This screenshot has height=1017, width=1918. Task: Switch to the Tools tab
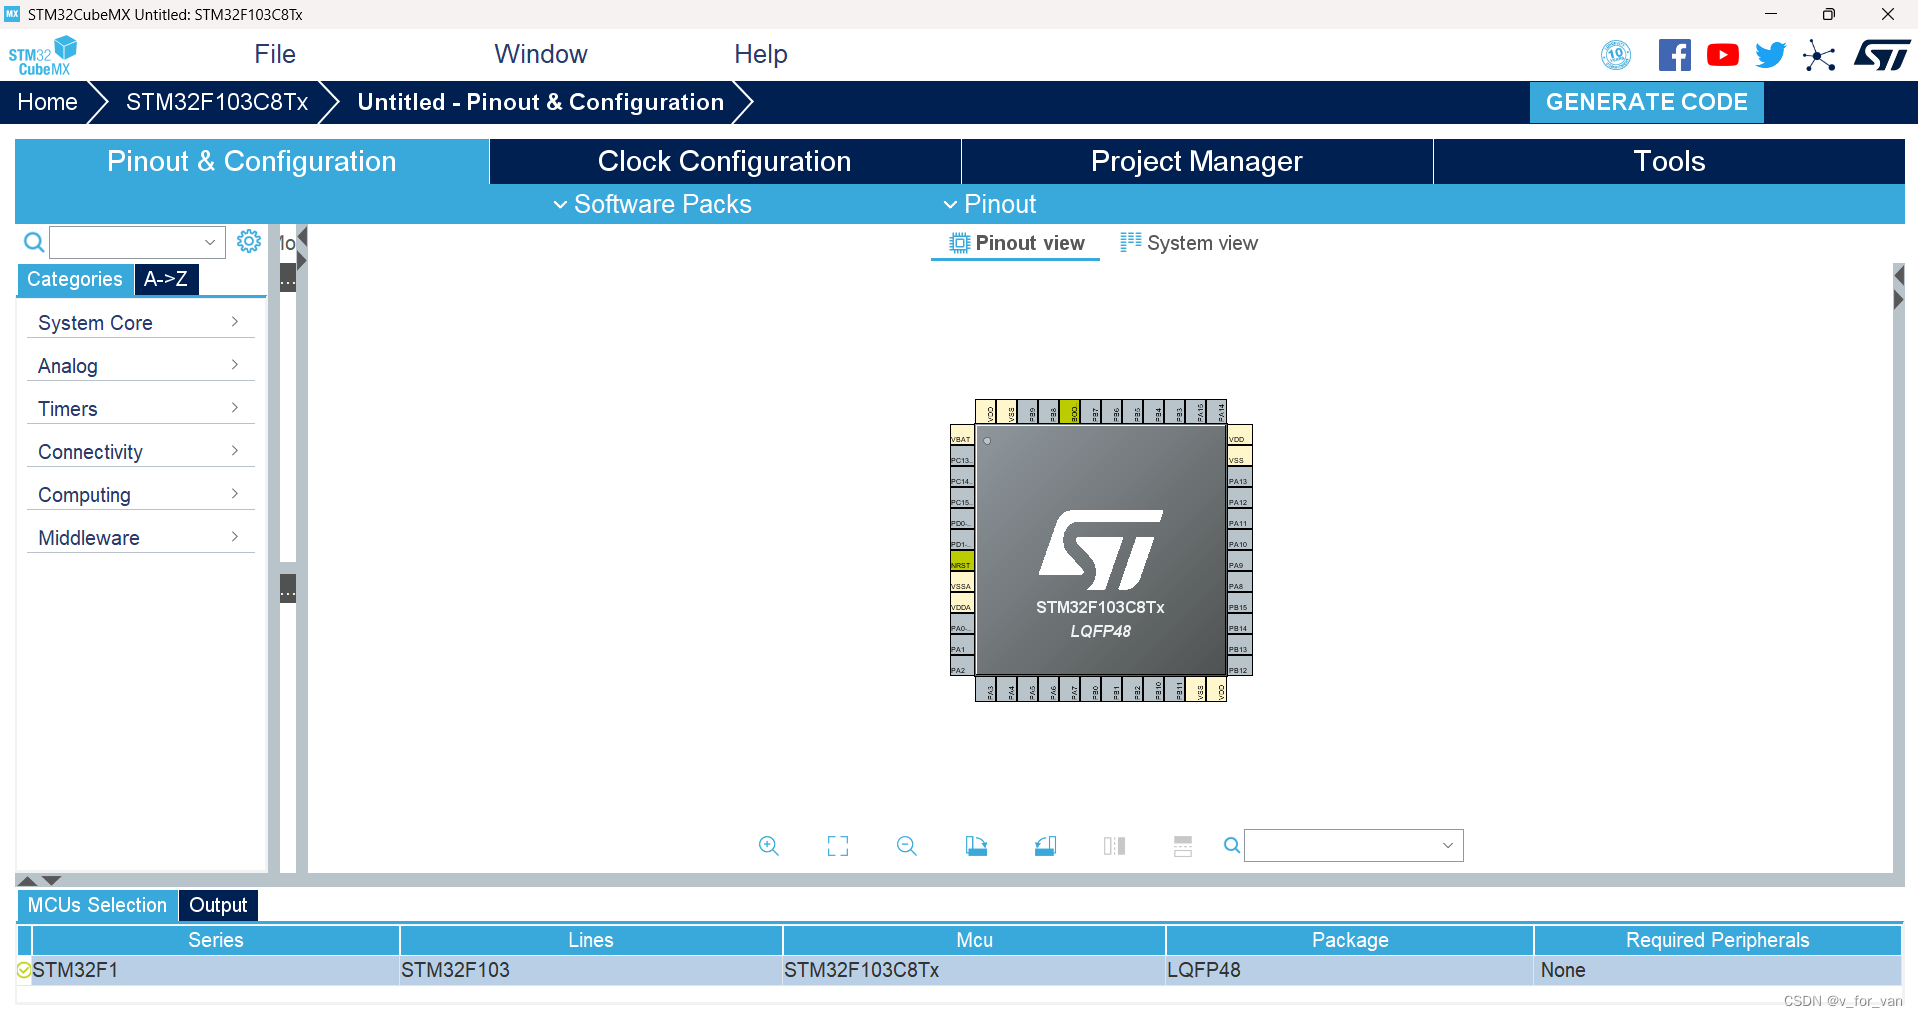(1669, 161)
